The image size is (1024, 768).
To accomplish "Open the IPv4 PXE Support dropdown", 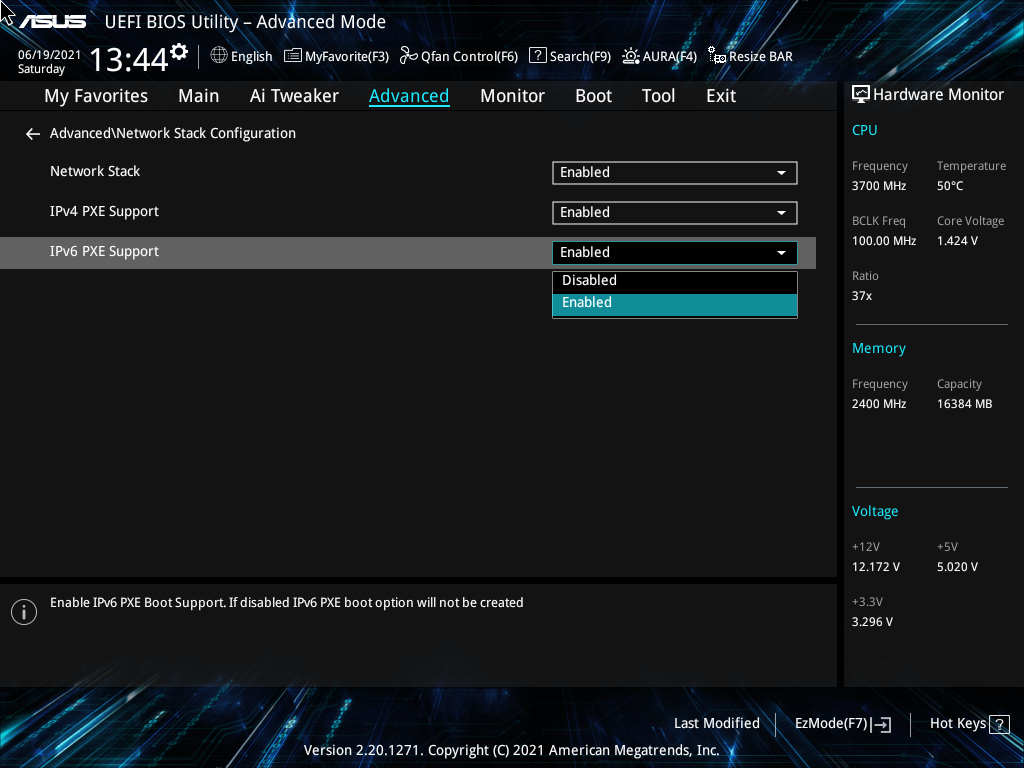I will tap(674, 212).
